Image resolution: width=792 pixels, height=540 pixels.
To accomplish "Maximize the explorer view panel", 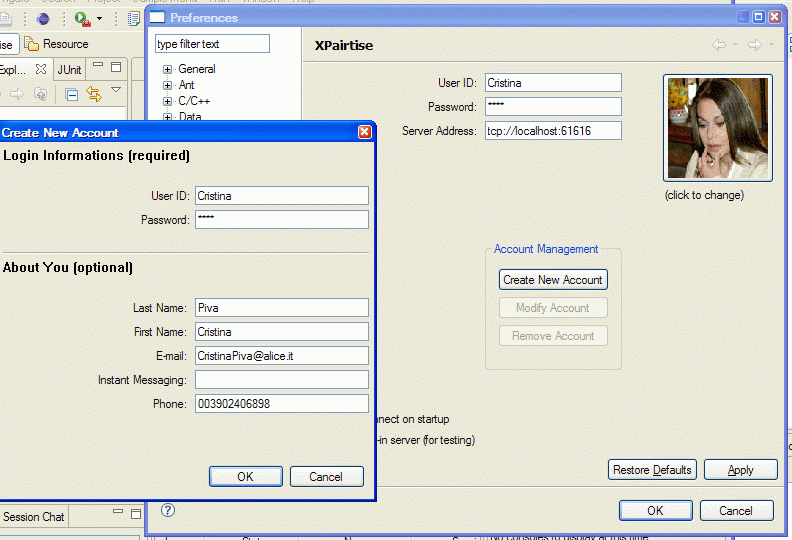I will 116,68.
